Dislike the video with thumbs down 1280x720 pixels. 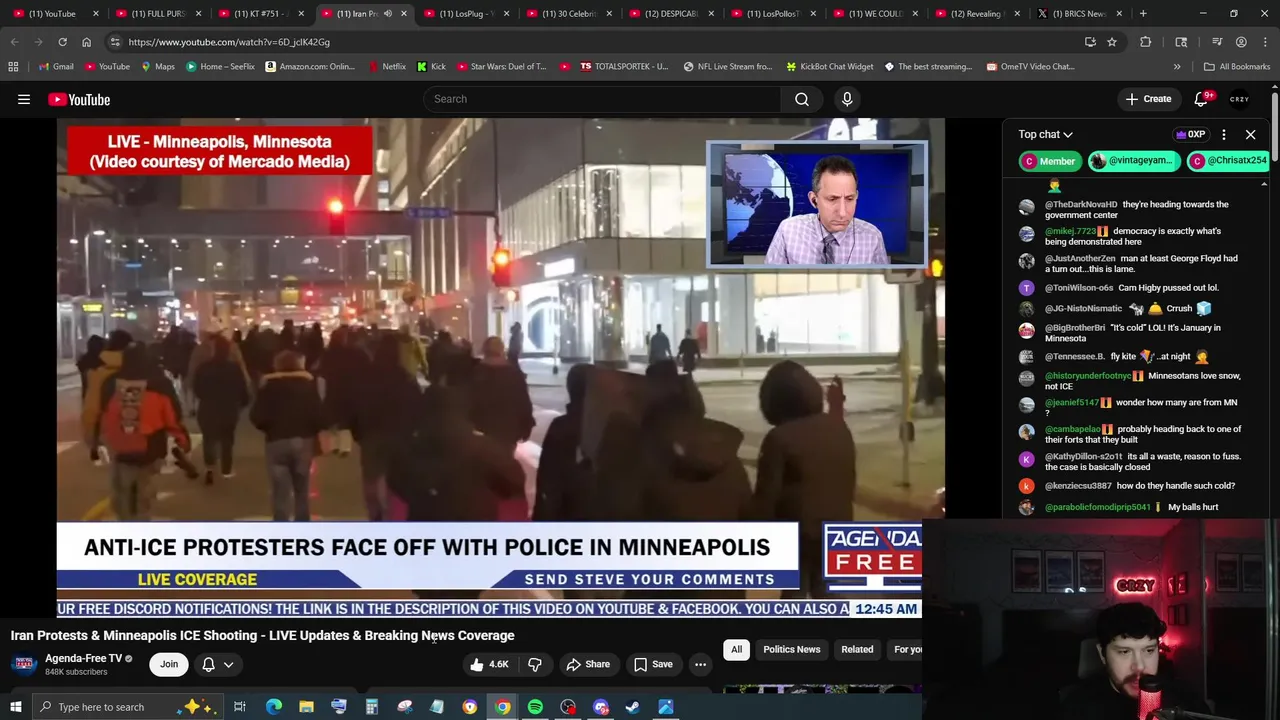click(535, 664)
